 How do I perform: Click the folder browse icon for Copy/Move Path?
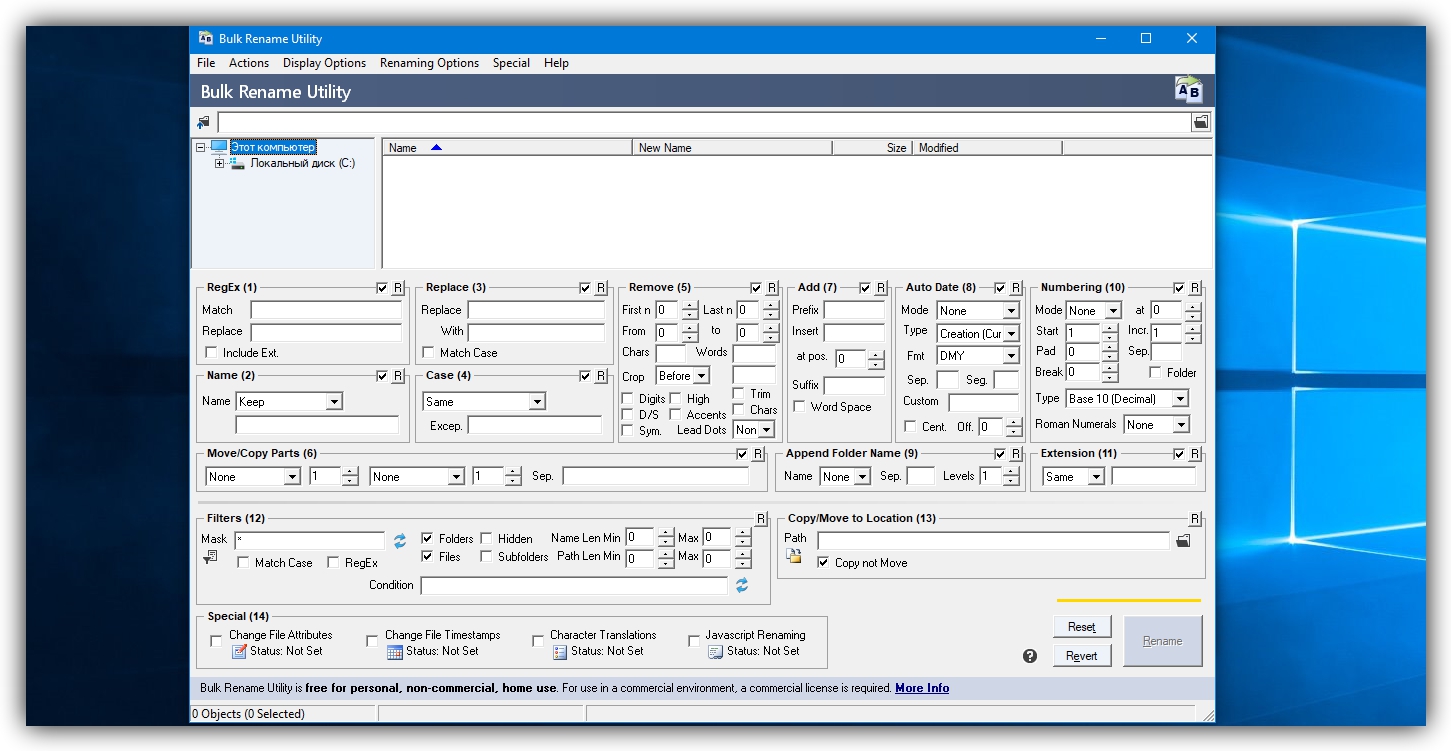pos(1183,540)
